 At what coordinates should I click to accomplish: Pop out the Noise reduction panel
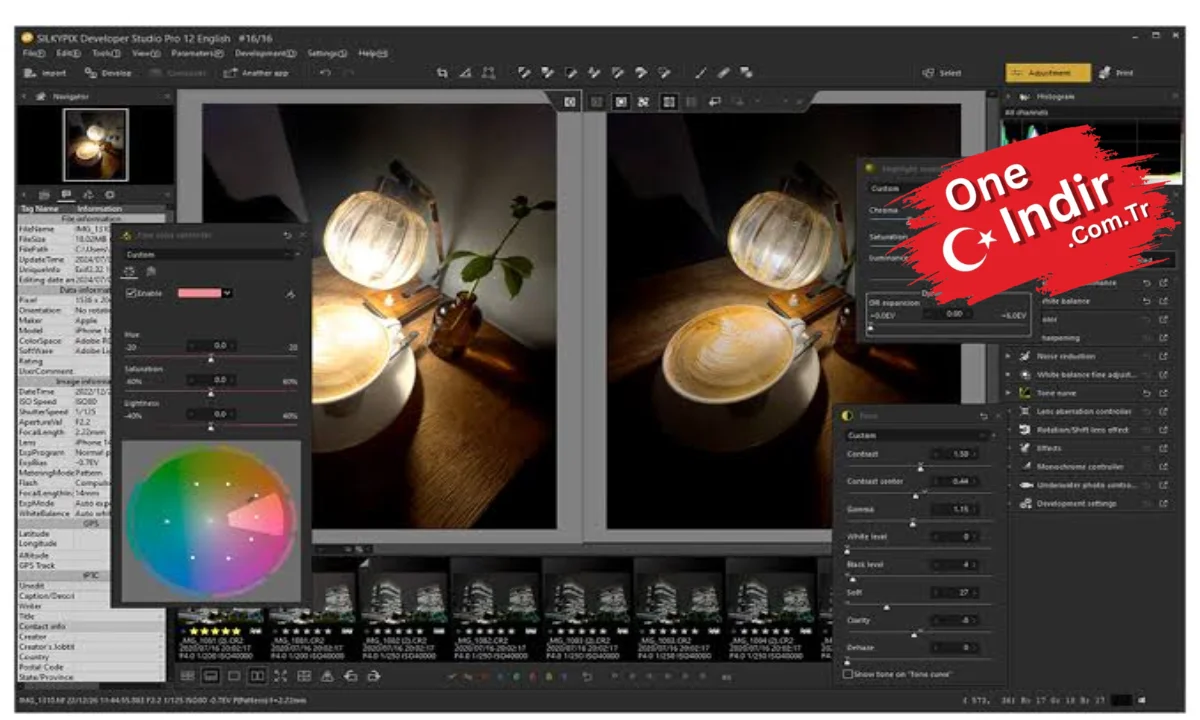coord(1164,356)
